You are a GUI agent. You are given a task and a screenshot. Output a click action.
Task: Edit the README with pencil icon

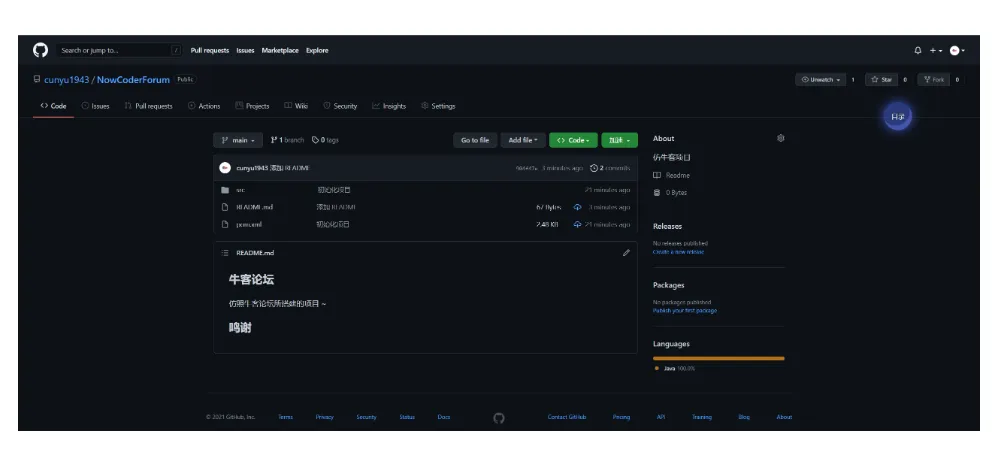point(626,252)
